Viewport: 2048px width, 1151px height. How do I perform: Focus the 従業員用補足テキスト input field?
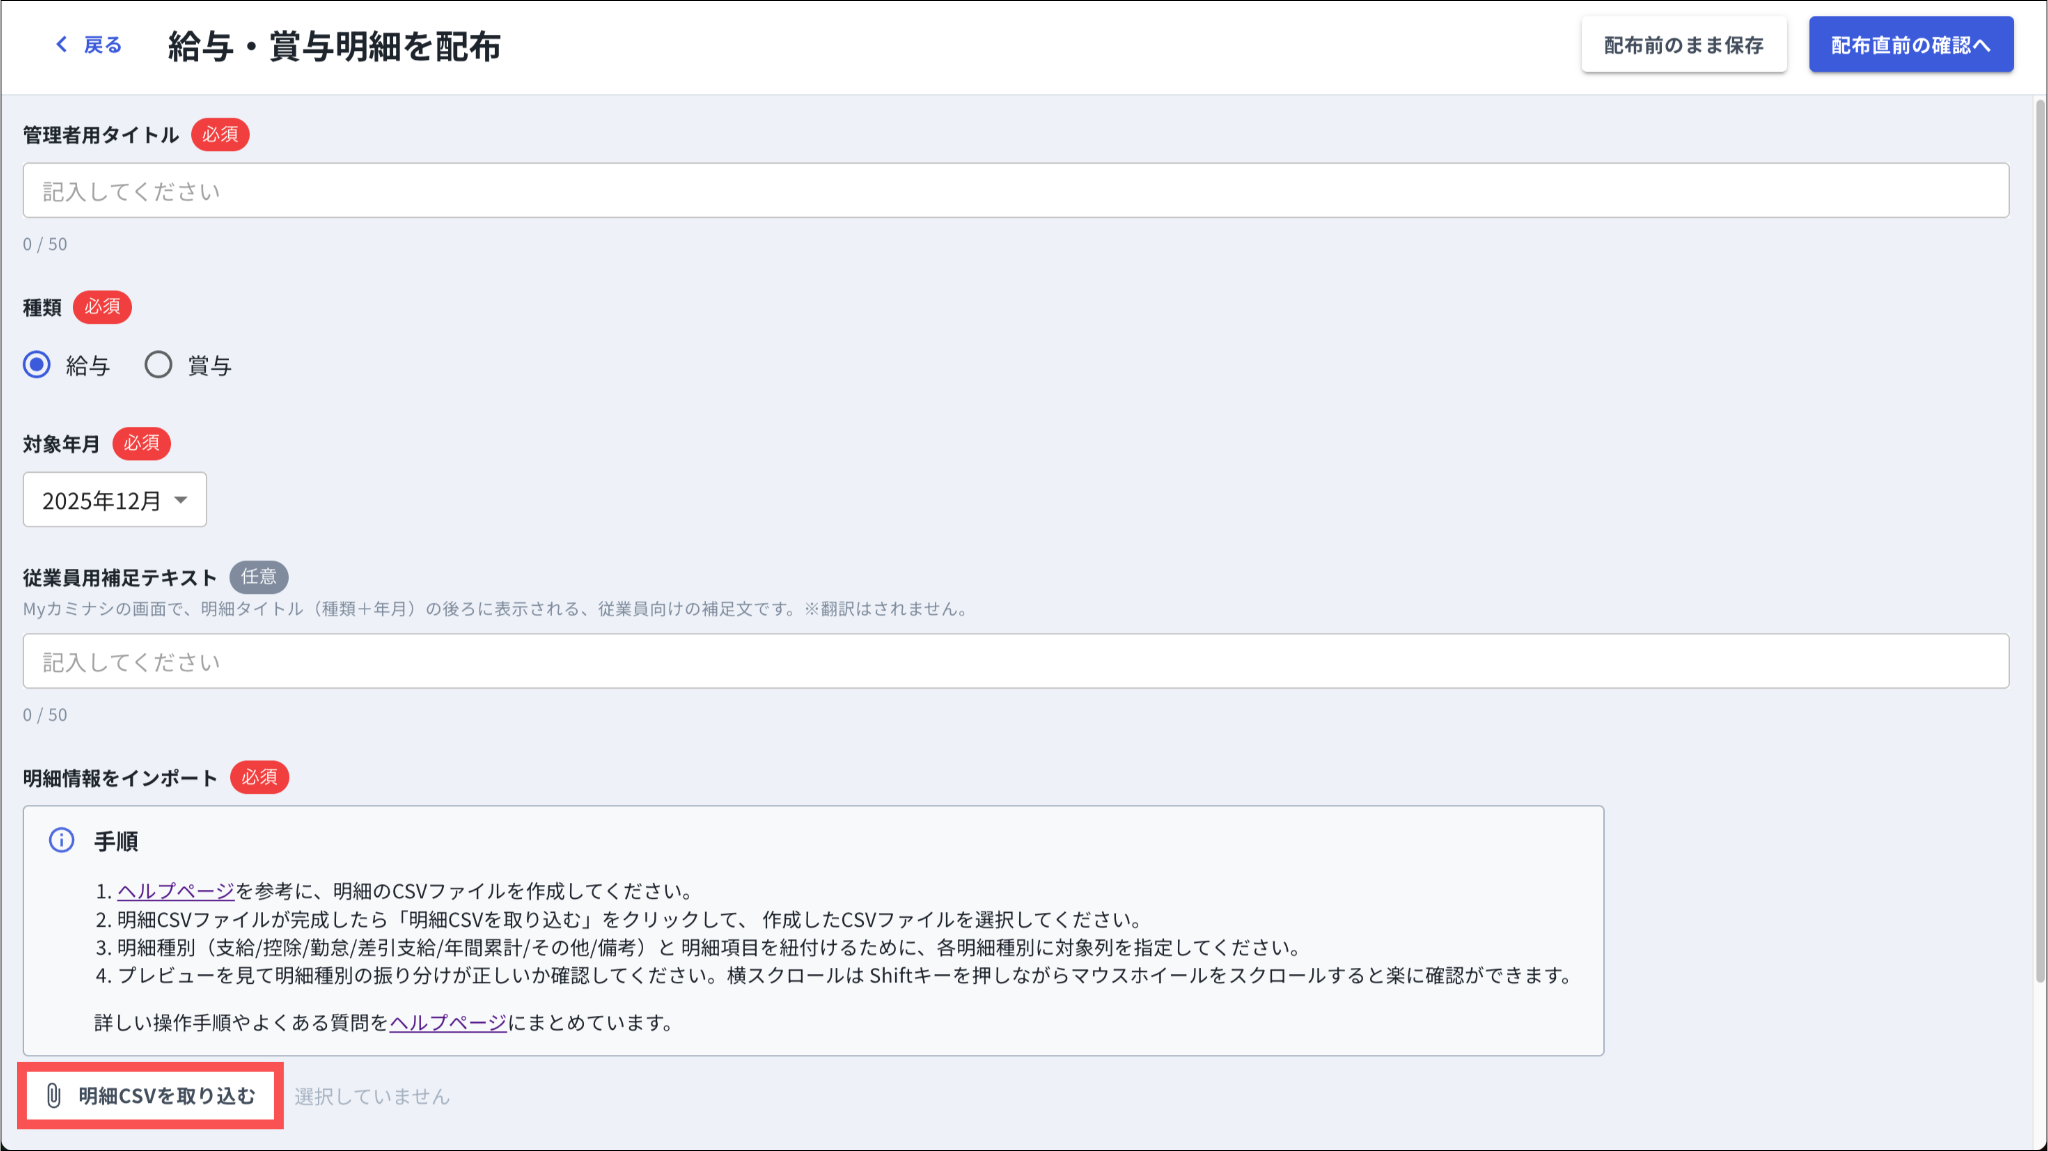point(1015,662)
